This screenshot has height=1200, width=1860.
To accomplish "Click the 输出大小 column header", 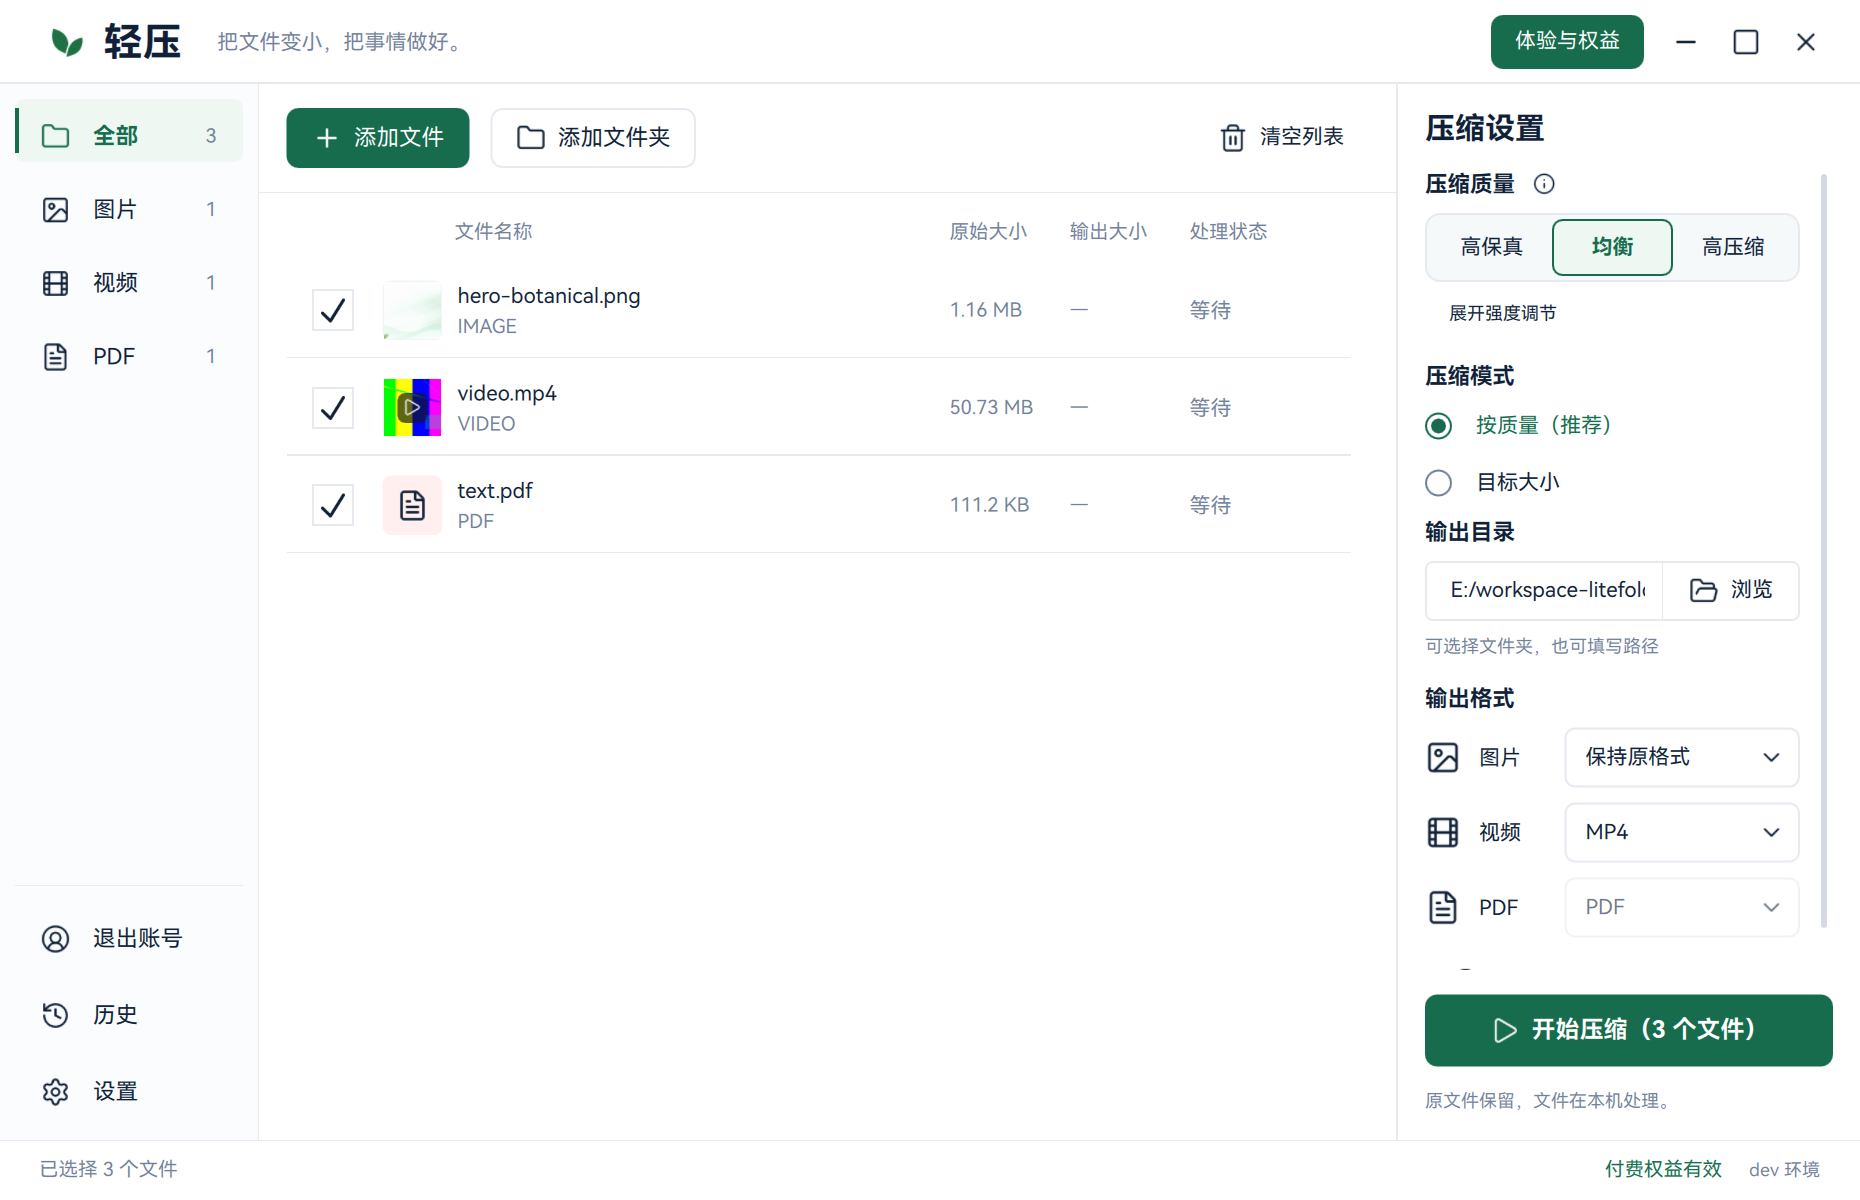I will click(1108, 232).
